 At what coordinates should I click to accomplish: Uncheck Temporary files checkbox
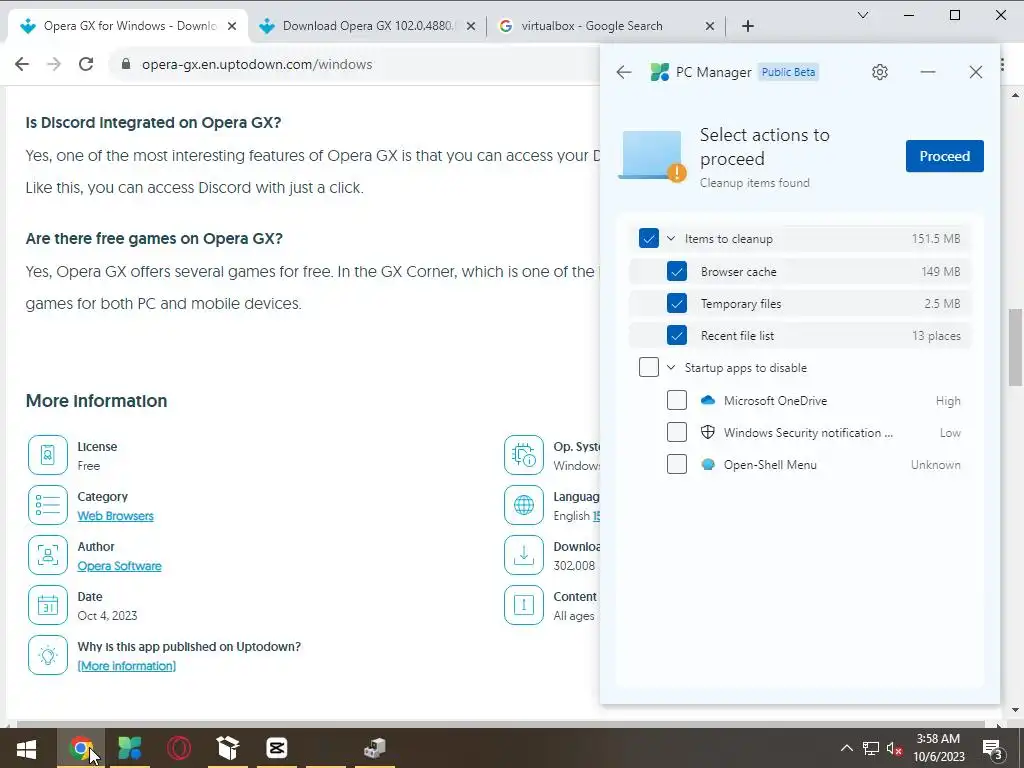(x=677, y=303)
